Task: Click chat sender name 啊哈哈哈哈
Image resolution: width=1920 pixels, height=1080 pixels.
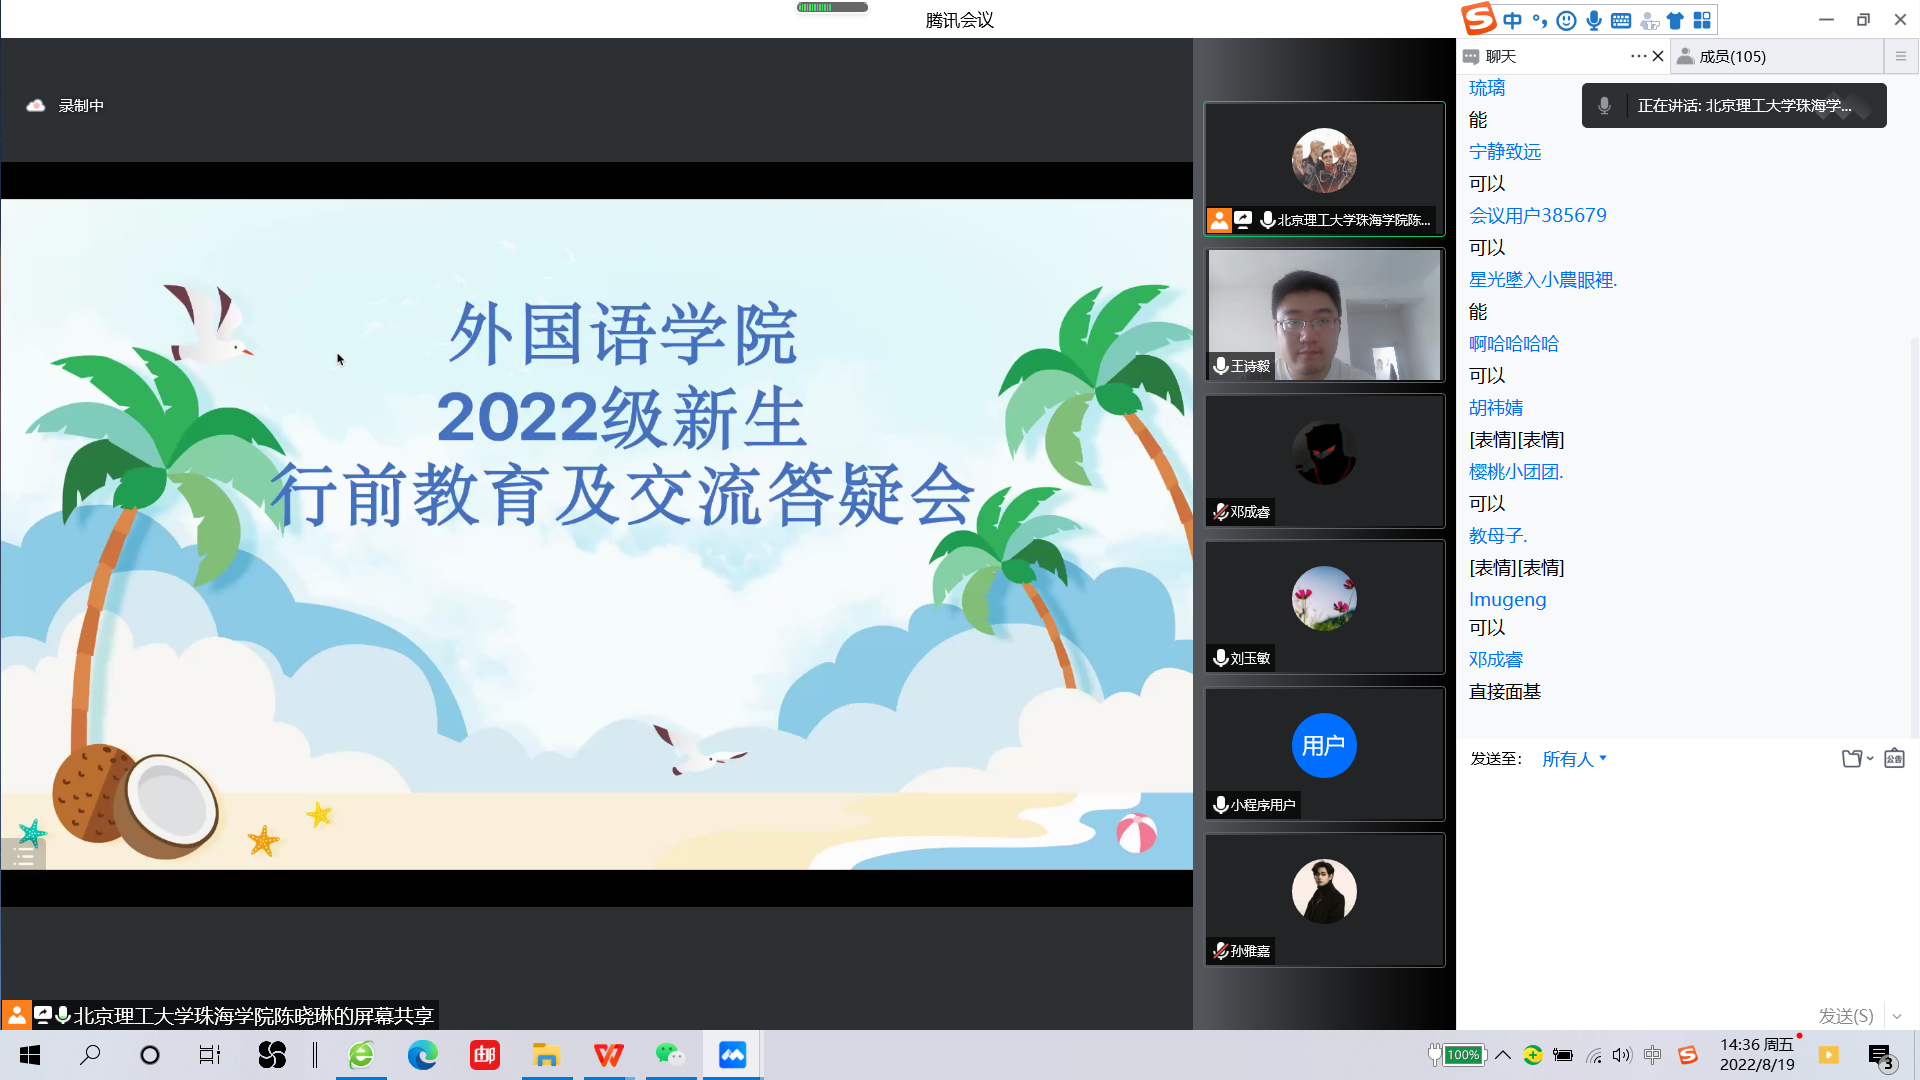Action: 1514,344
